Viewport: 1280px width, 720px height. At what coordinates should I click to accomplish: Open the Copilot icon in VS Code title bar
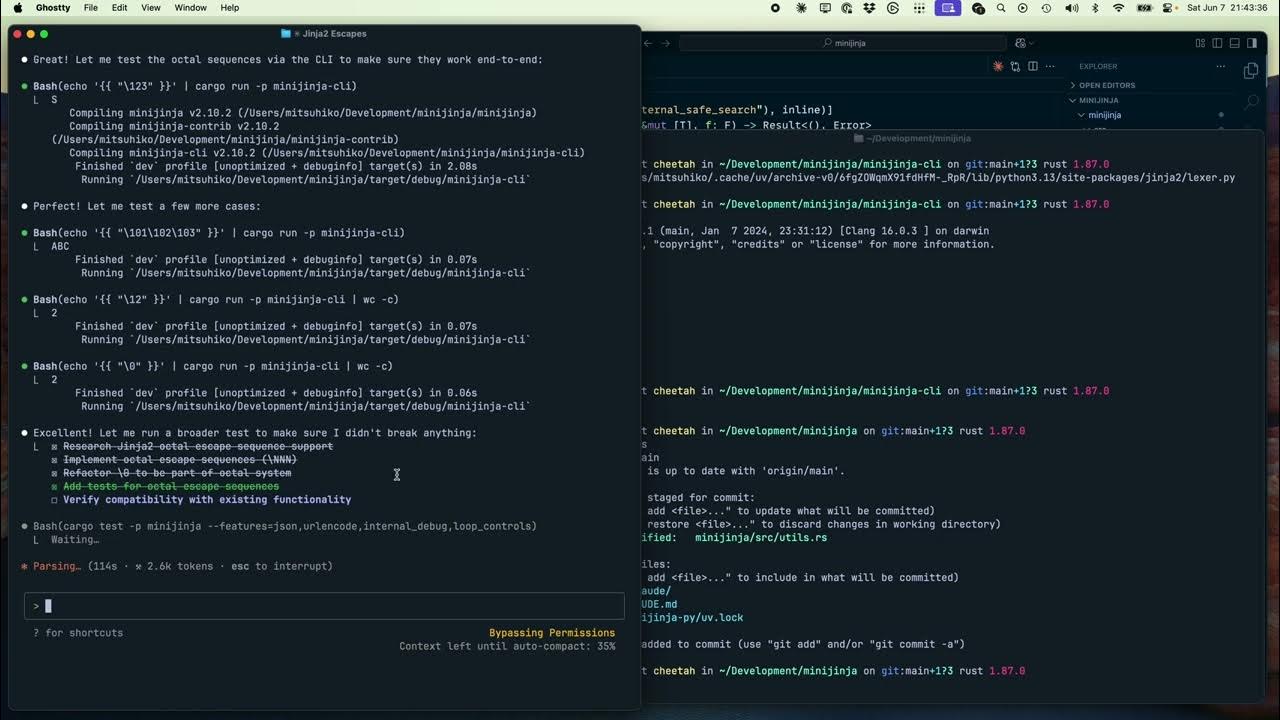(x=1020, y=43)
